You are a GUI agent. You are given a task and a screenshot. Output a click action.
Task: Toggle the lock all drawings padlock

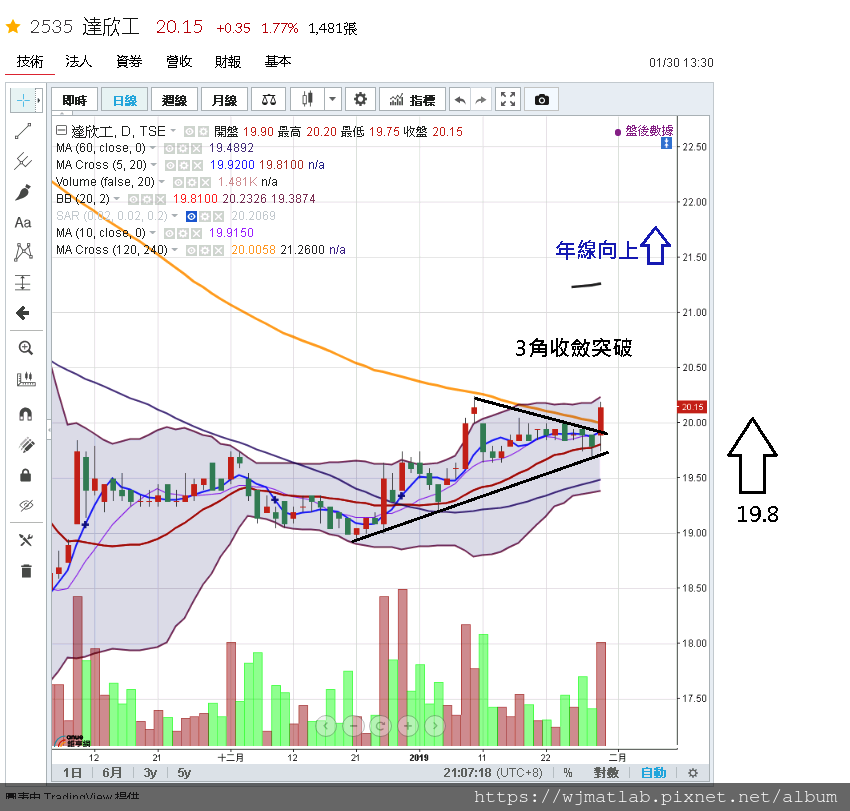25,475
